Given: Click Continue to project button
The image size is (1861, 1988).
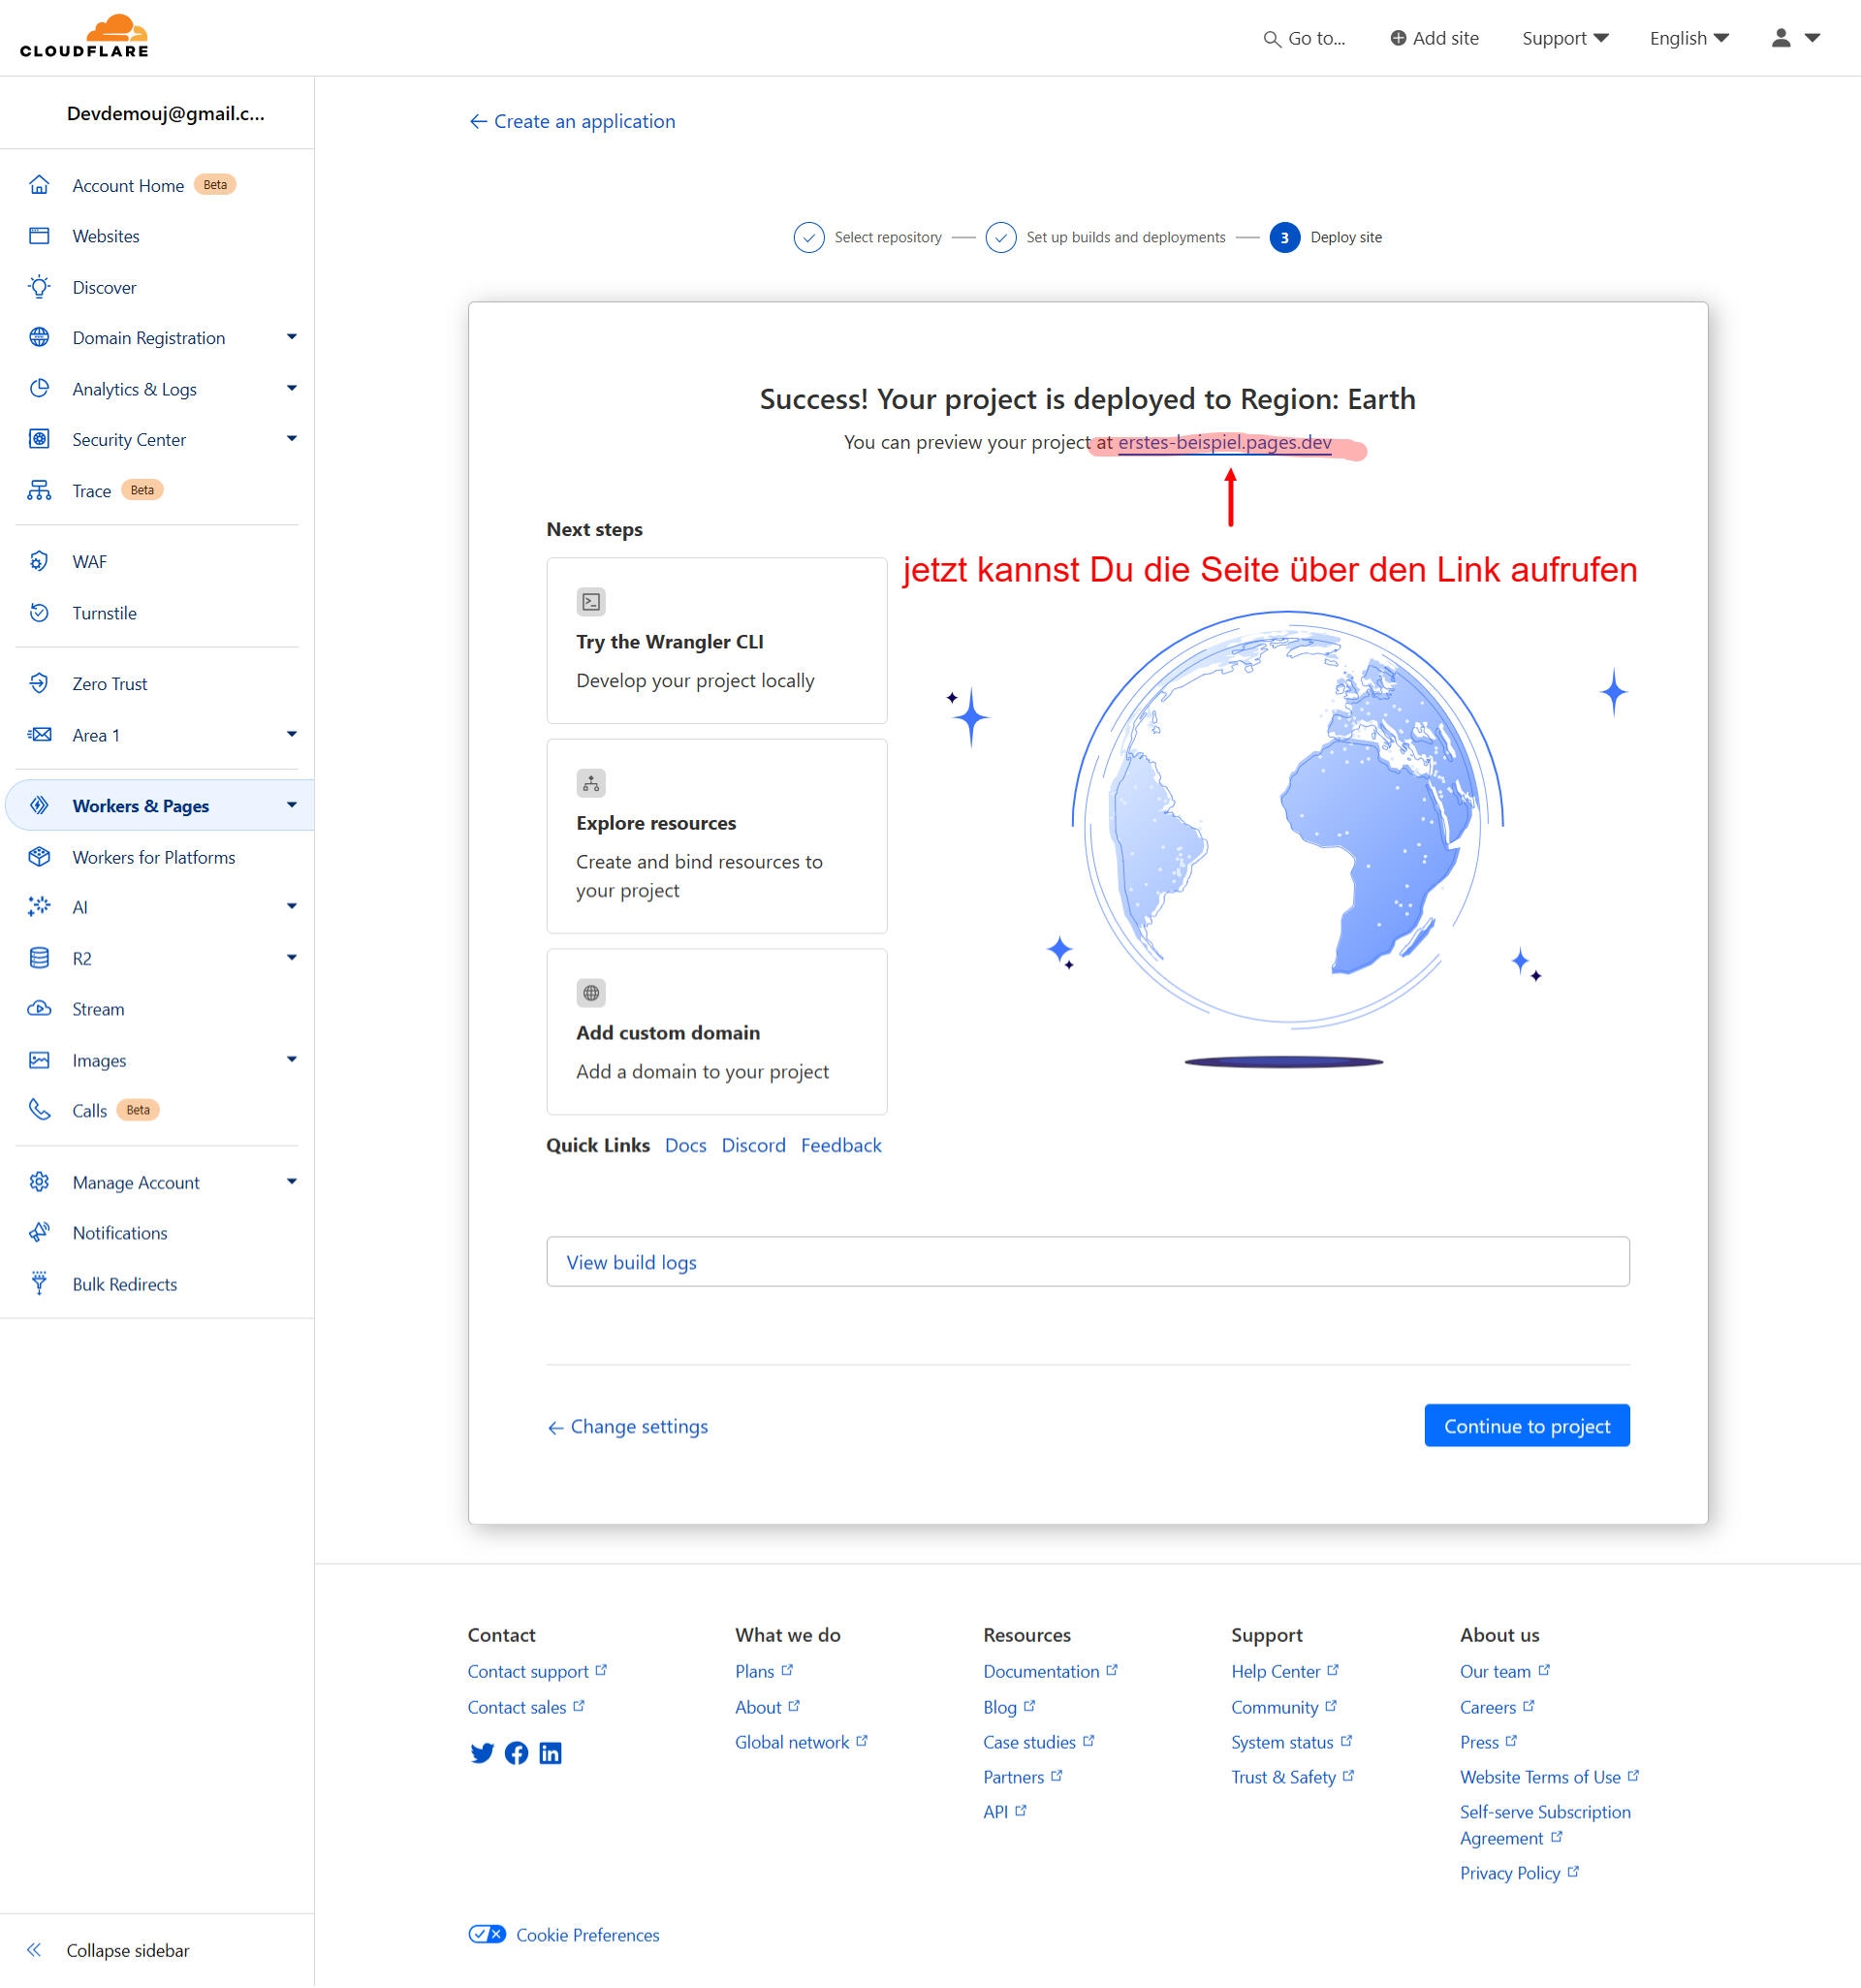Looking at the screenshot, I should pyautogui.click(x=1526, y=1426).
